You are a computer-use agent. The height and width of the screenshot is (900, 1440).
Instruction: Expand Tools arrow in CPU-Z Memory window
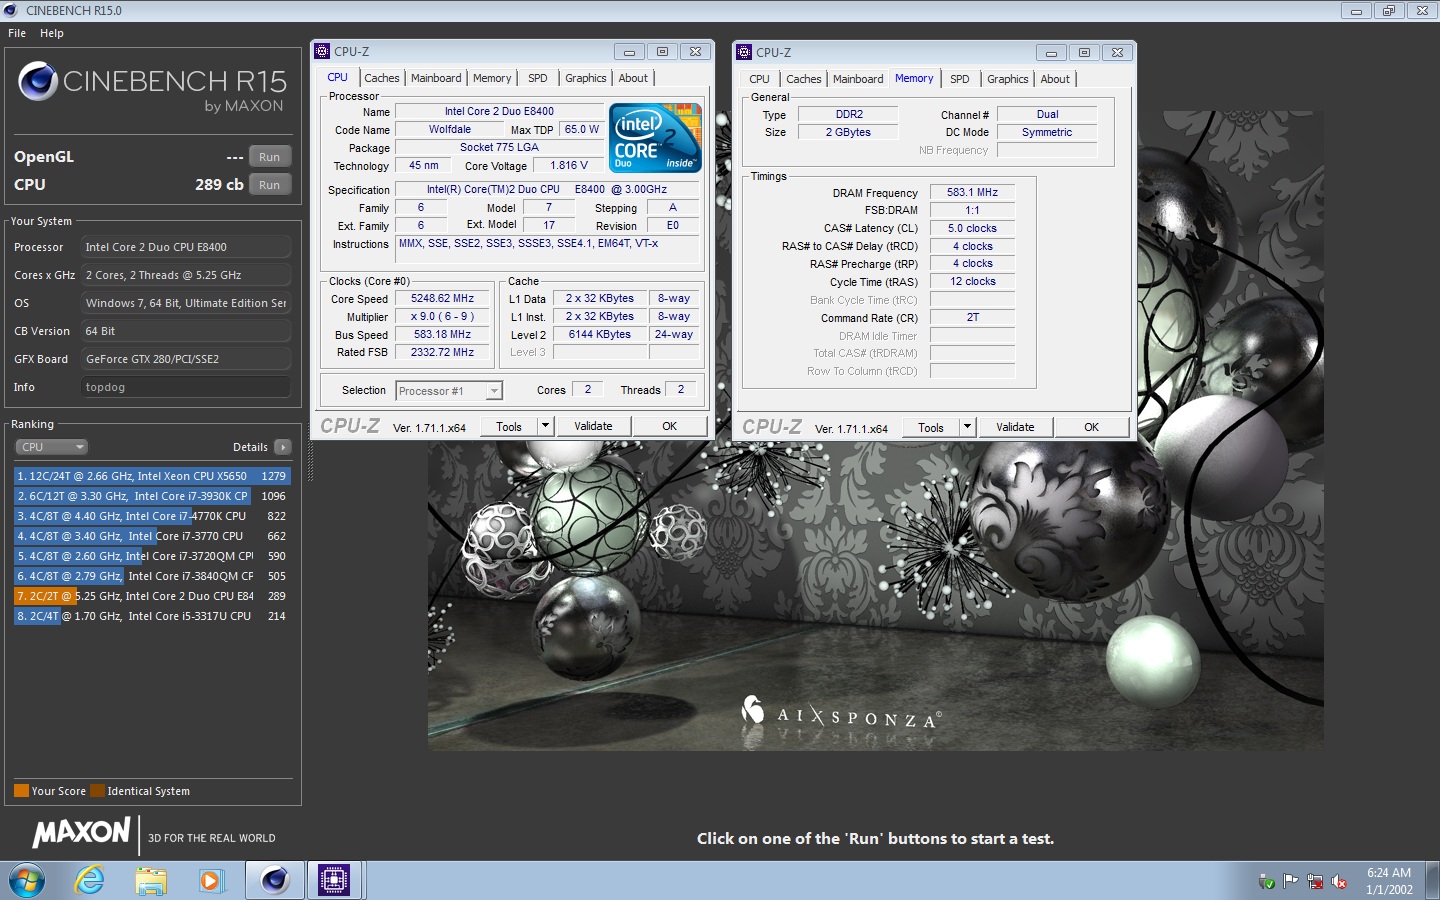(x=967, y=427)
